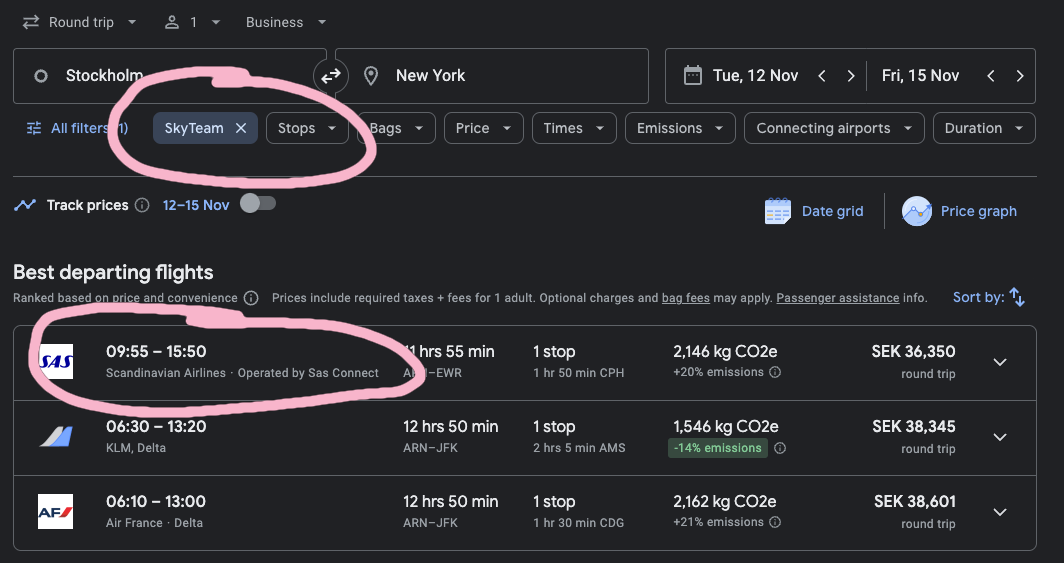Toggle Track prices switch on
1064x563 pixels.
[x=257, y=204]
